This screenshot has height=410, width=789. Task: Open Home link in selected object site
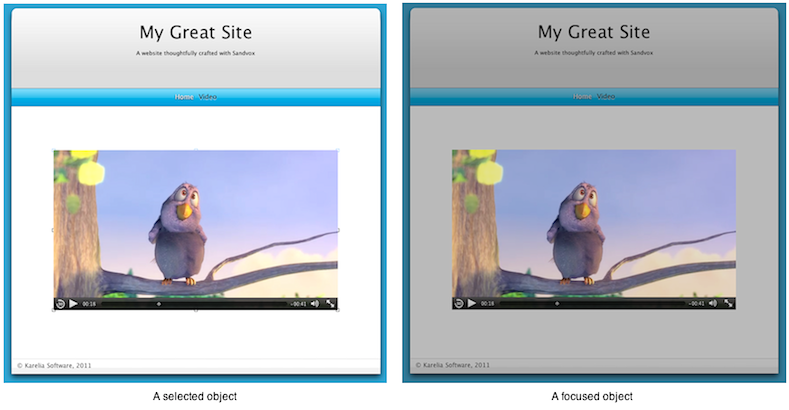coord(184,97)
